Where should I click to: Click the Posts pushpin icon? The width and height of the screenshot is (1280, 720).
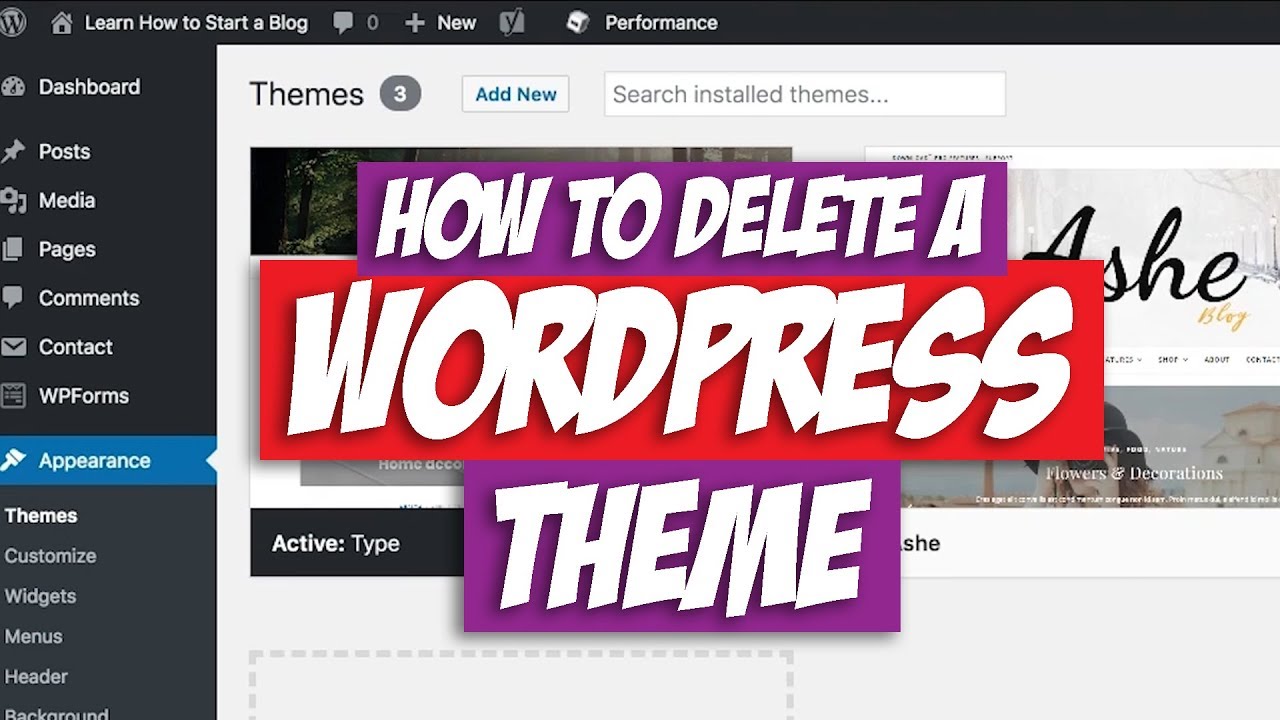13,152
